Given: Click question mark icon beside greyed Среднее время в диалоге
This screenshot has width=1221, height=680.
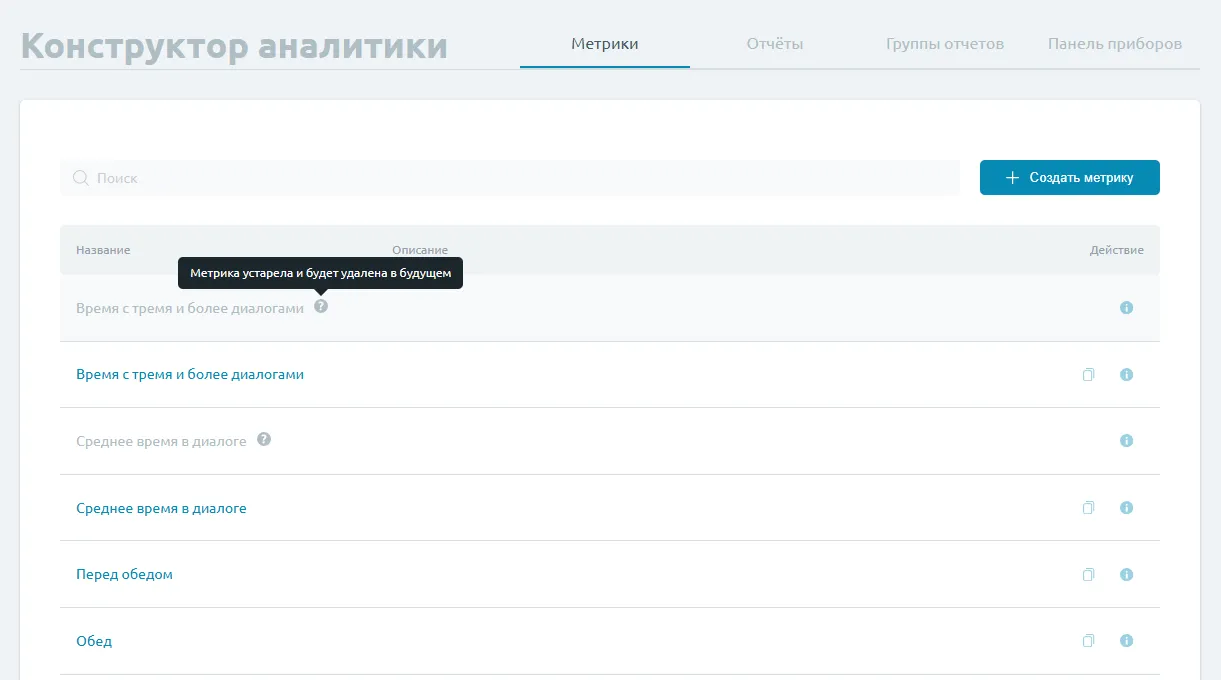Looking at the screenshot, I should (x=264, y=439).
